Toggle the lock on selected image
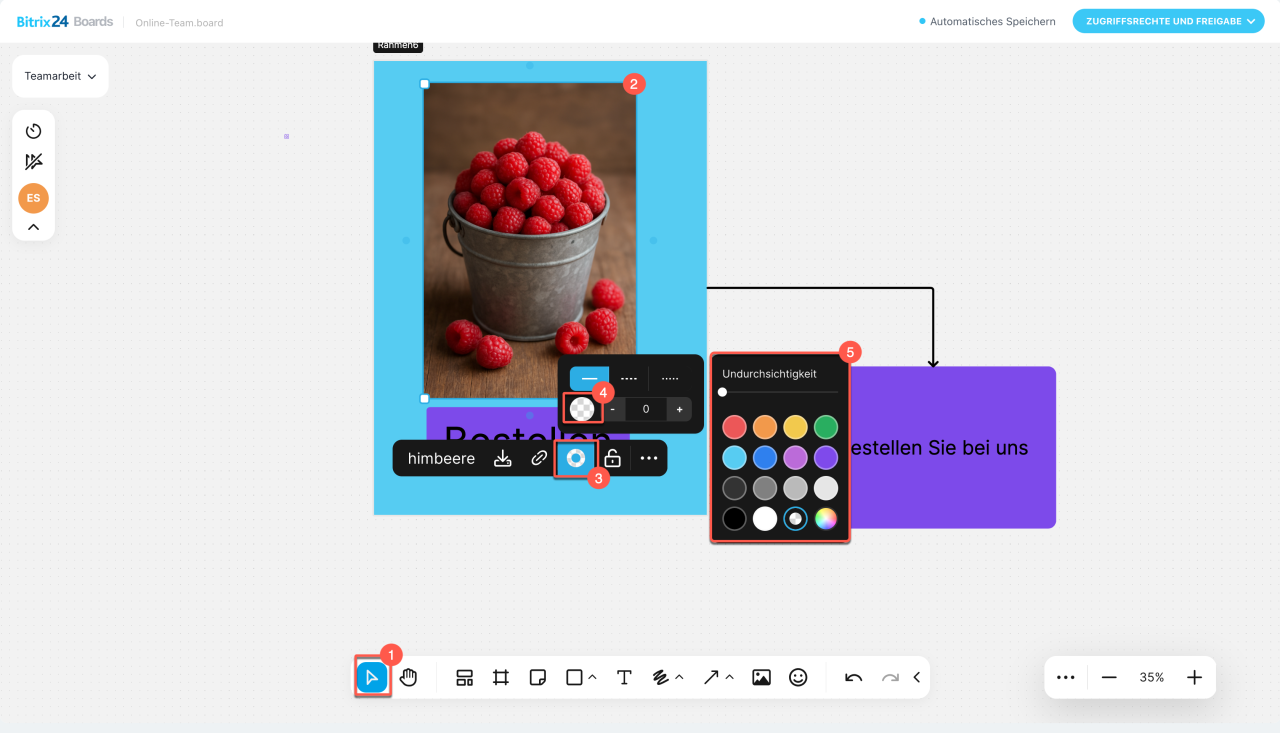This screenshot has width=1280, height=733. pos(612,458)
